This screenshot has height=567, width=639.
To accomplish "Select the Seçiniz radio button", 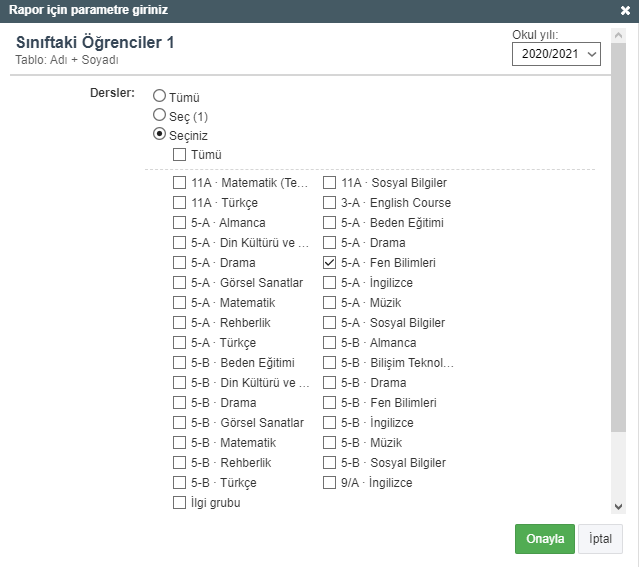I will (160, 134).
